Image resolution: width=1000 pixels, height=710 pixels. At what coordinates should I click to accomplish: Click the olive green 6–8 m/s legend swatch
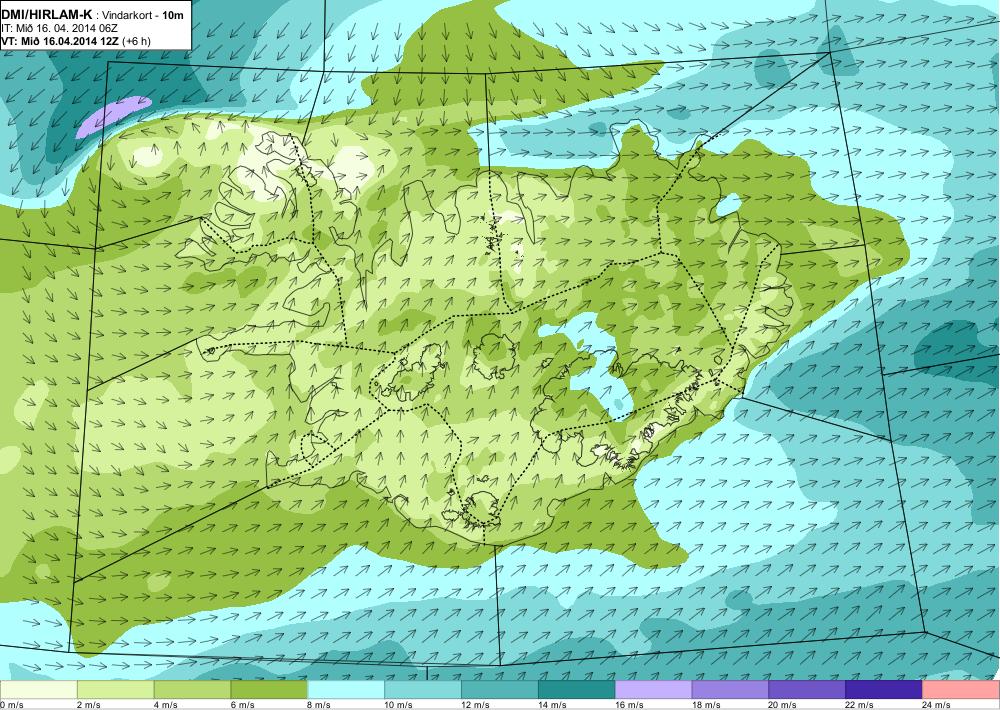[269, 690]
